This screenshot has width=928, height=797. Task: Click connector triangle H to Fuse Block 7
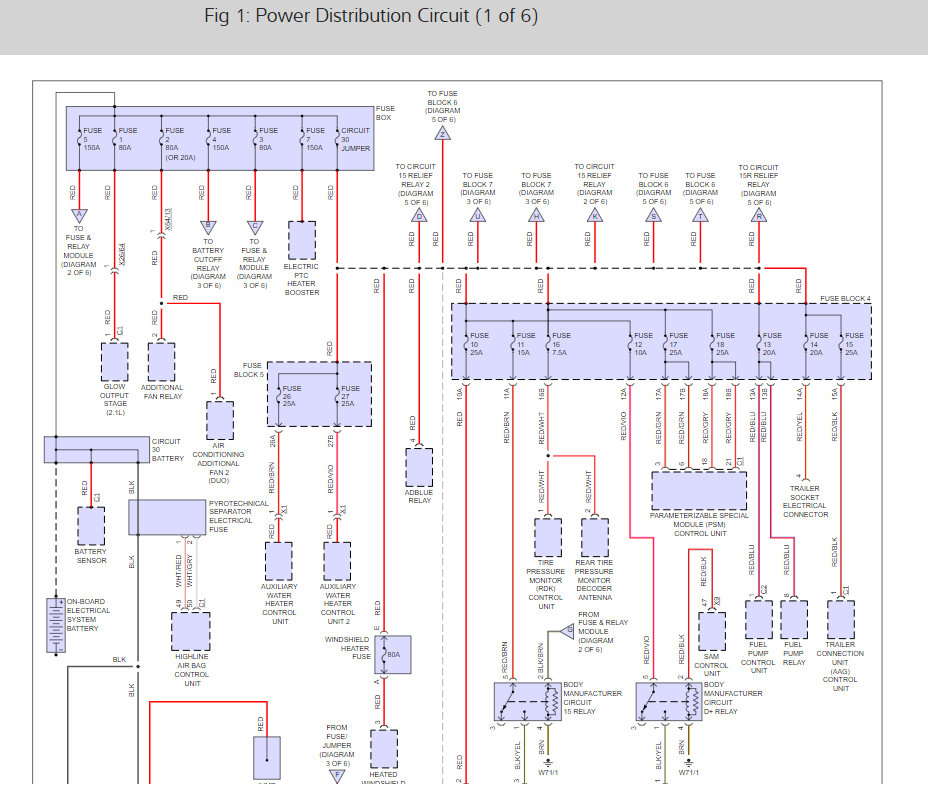click(x=536, y=215)
